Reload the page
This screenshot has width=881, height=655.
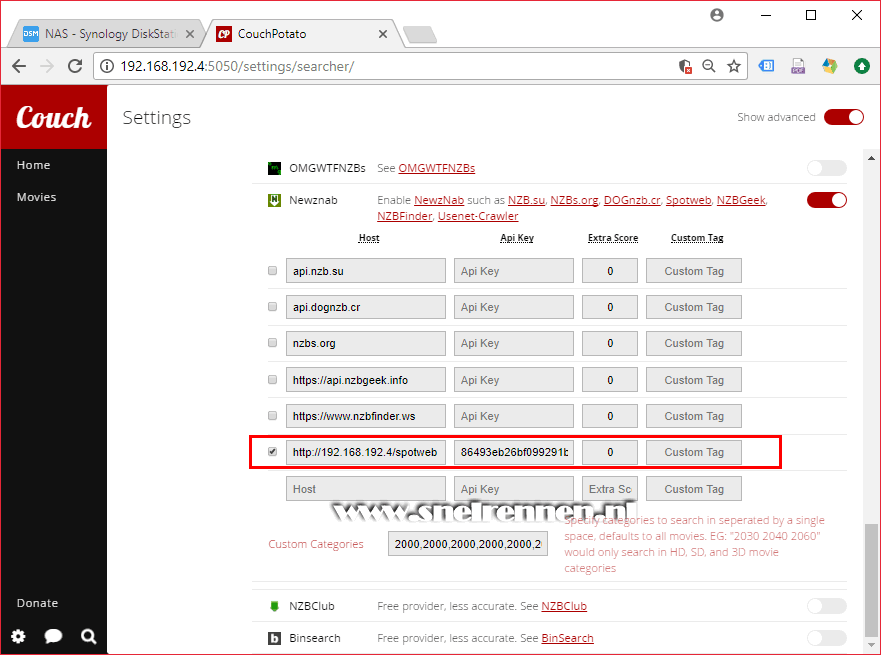tap(75, 66)
